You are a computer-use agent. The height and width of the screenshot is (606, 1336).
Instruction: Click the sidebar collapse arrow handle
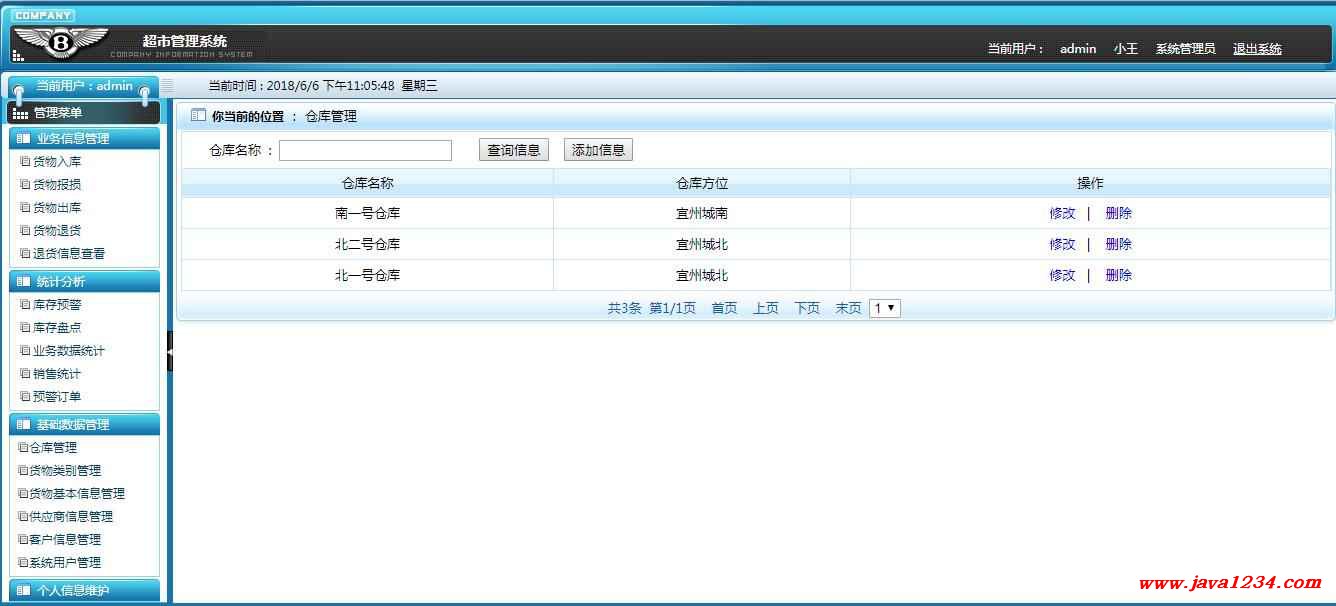[170, 352]
